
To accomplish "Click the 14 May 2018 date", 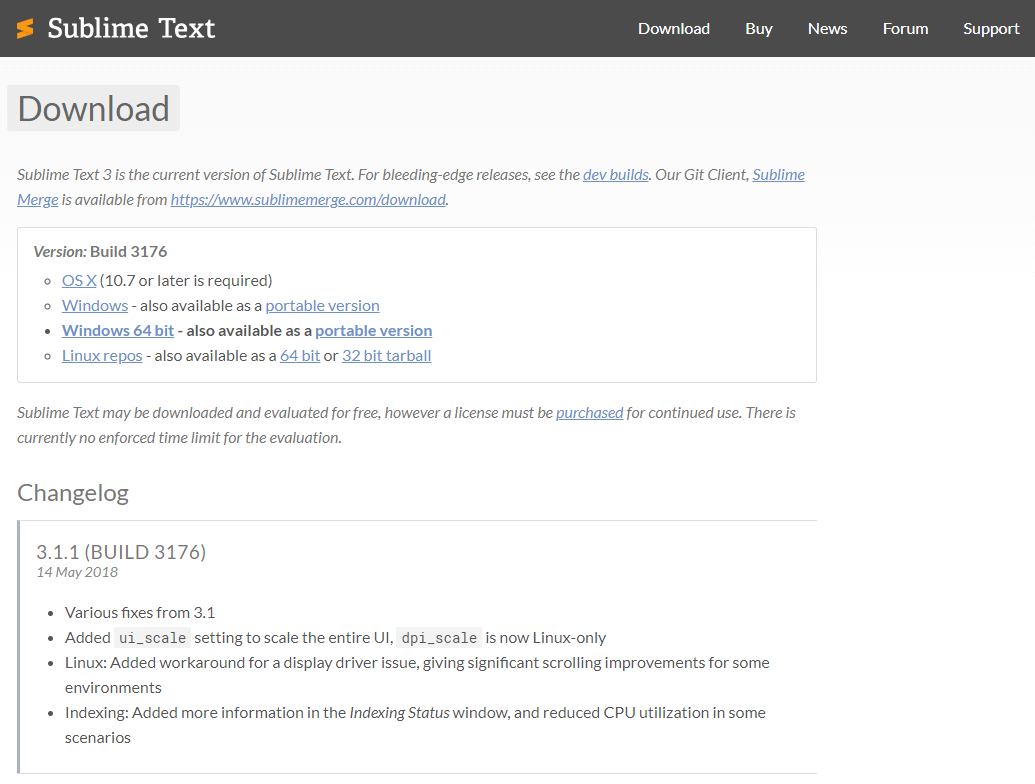I will point(77,572).
